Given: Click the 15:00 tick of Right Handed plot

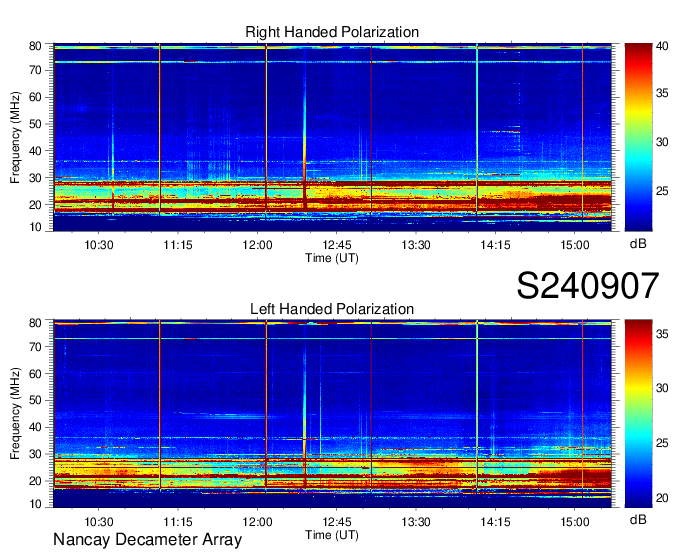Looking at the screenshot, I should [x=575, y=245].
